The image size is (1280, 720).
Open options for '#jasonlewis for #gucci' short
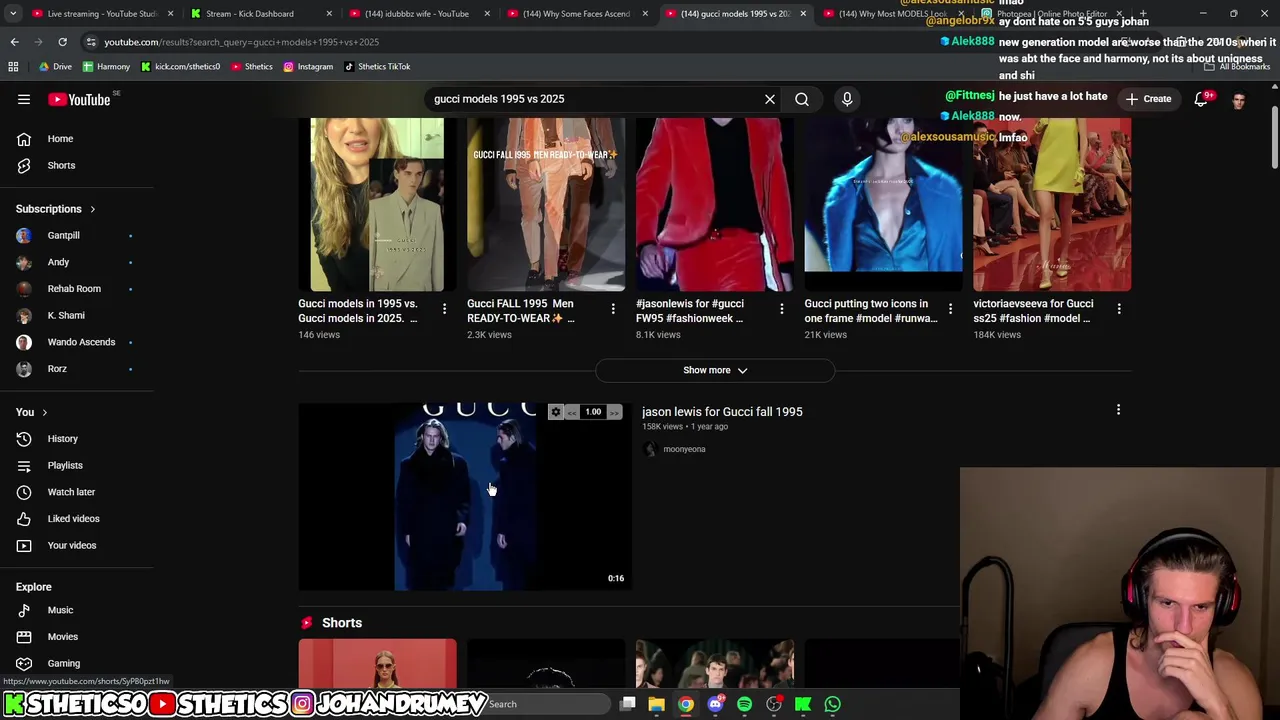pyautogui.click(x=782, y=309)
